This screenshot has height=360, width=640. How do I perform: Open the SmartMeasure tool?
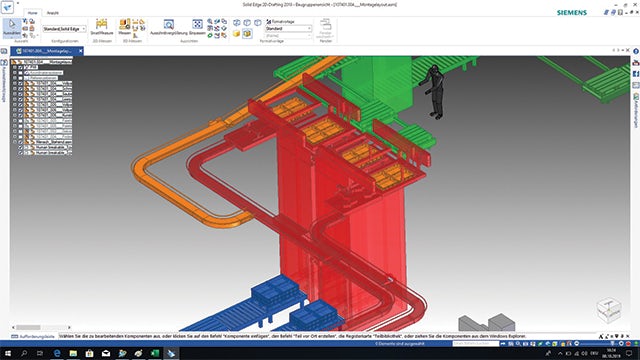102,27
